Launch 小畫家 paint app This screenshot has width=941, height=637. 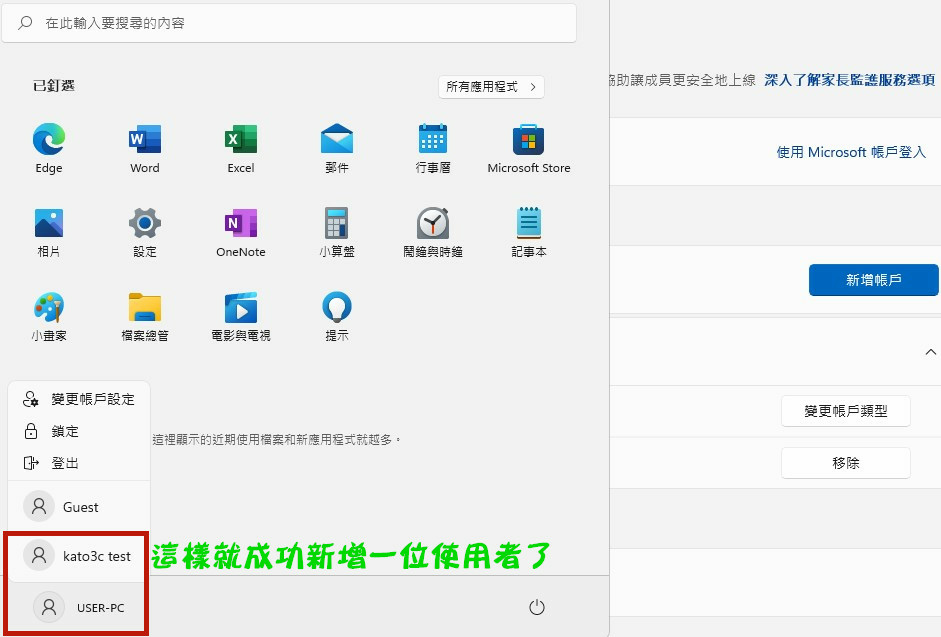[49, 316]
